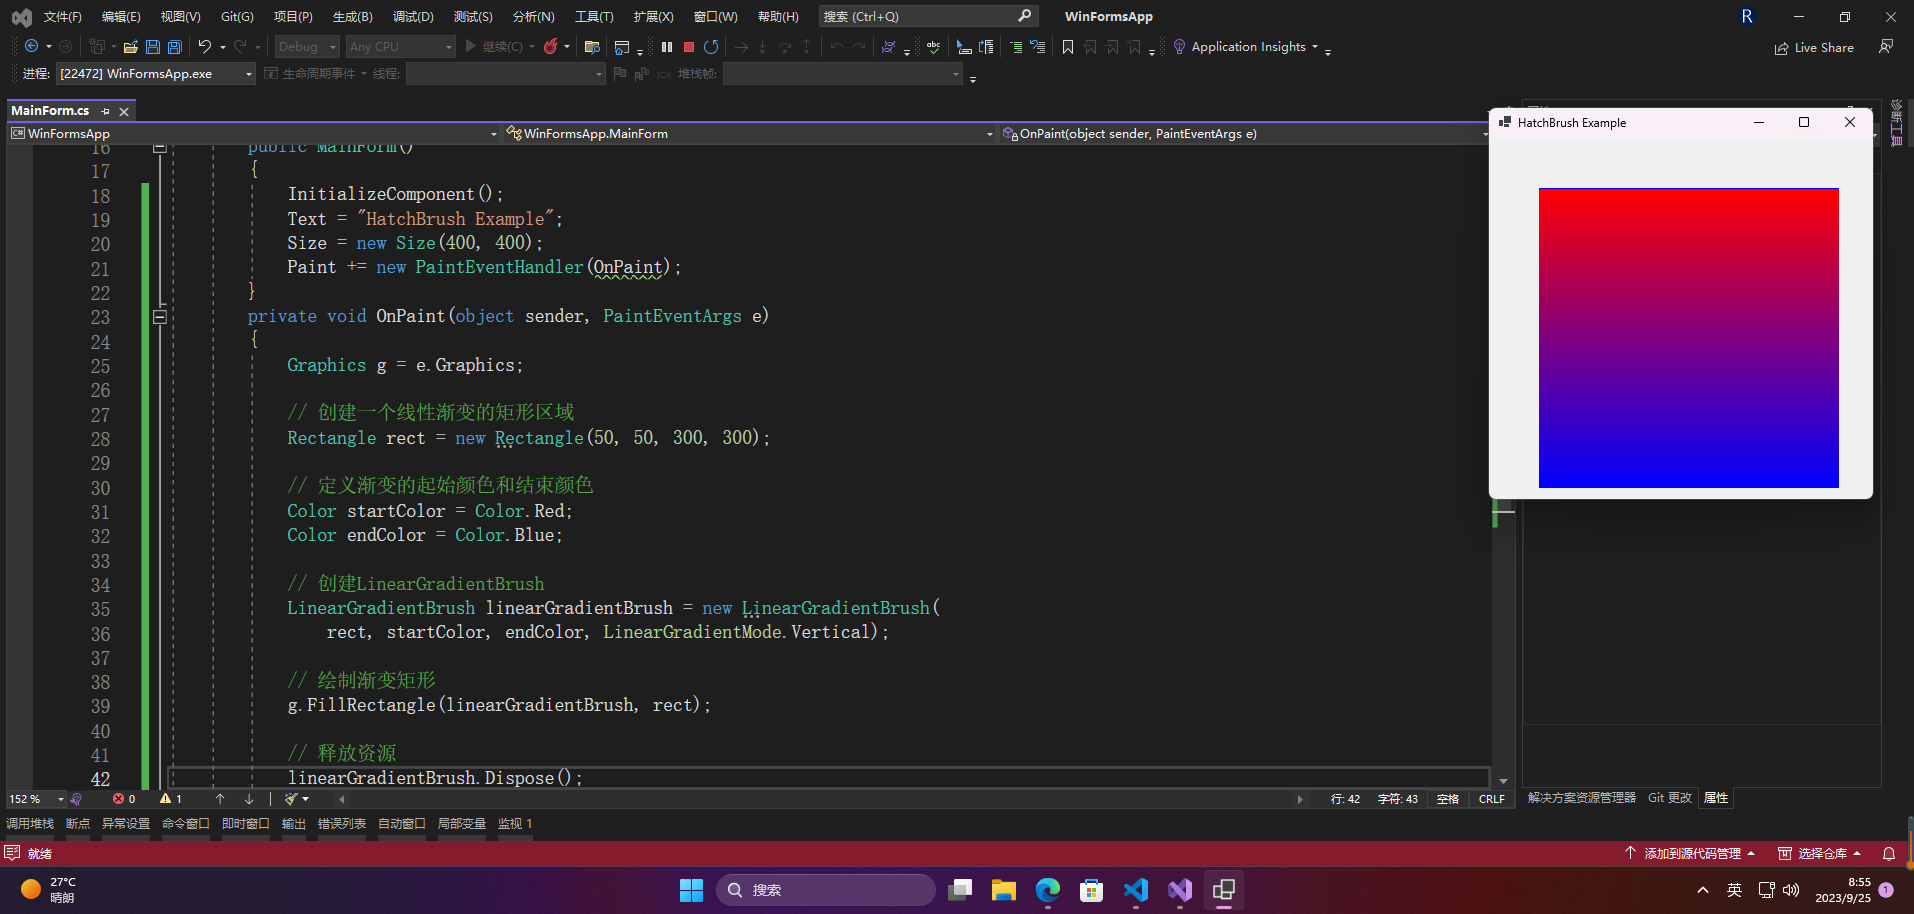Click the Live Share button

[1814, 48]
